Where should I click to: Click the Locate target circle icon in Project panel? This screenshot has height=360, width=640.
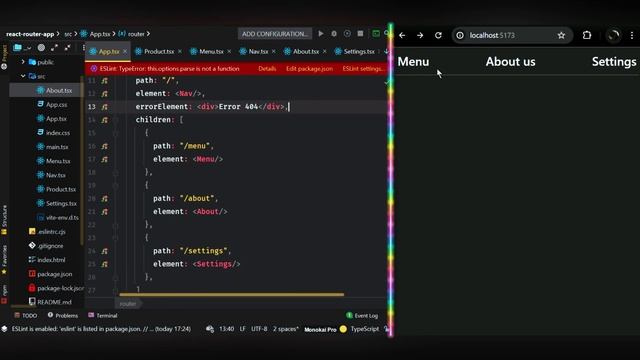point(41,48)
